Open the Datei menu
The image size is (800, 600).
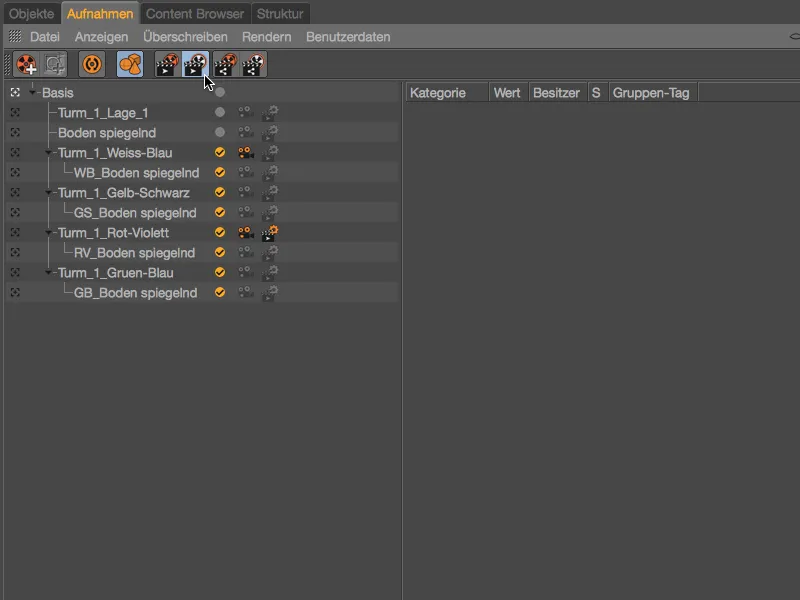click(45, 37)
